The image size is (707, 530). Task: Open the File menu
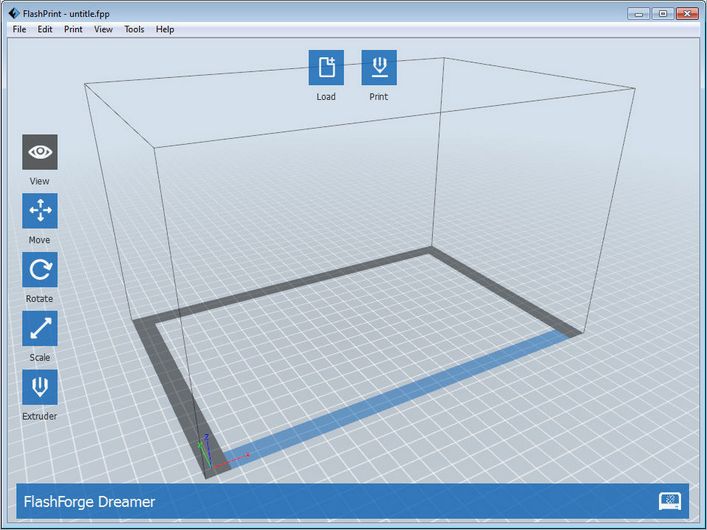20,29
